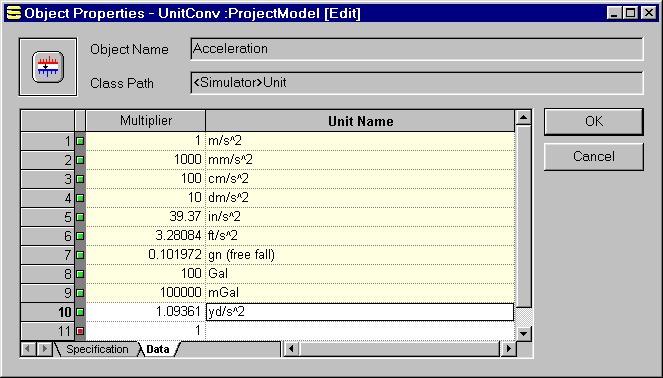Screen dimensions: 663x378
Task: Close the Object Properties window
Action: [x=648, y=13]
